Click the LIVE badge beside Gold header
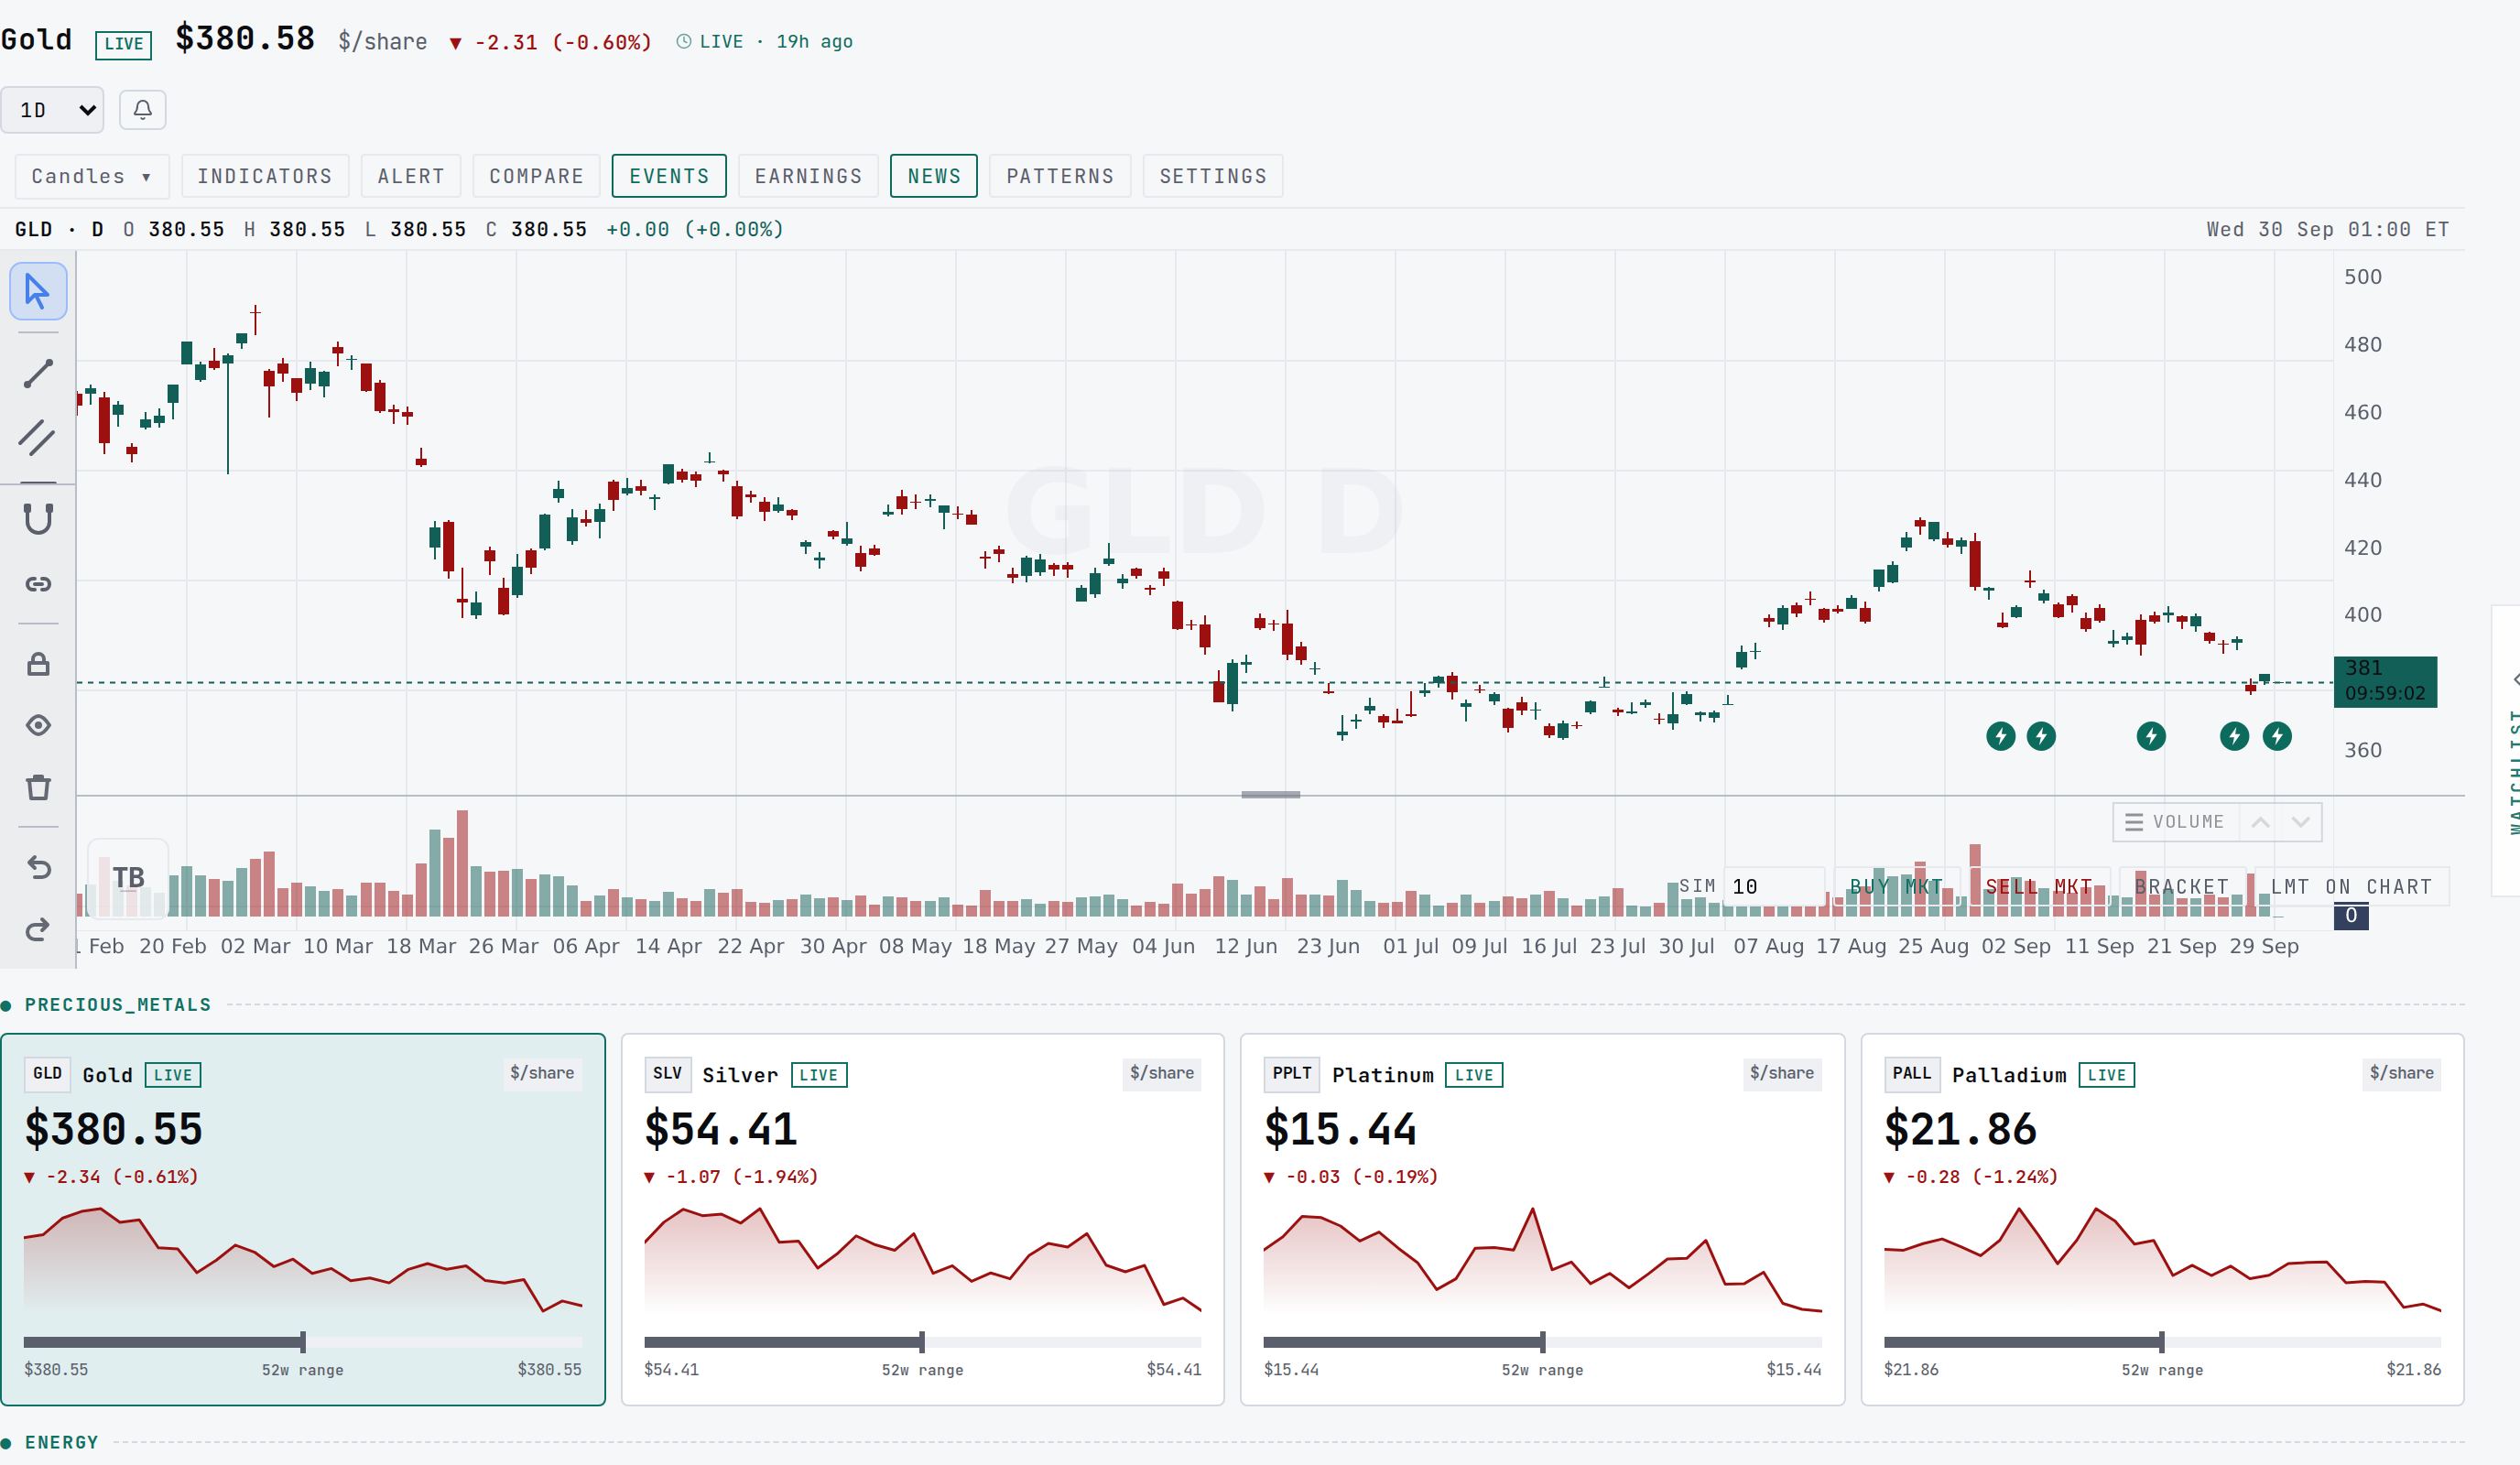 (124, 44)
